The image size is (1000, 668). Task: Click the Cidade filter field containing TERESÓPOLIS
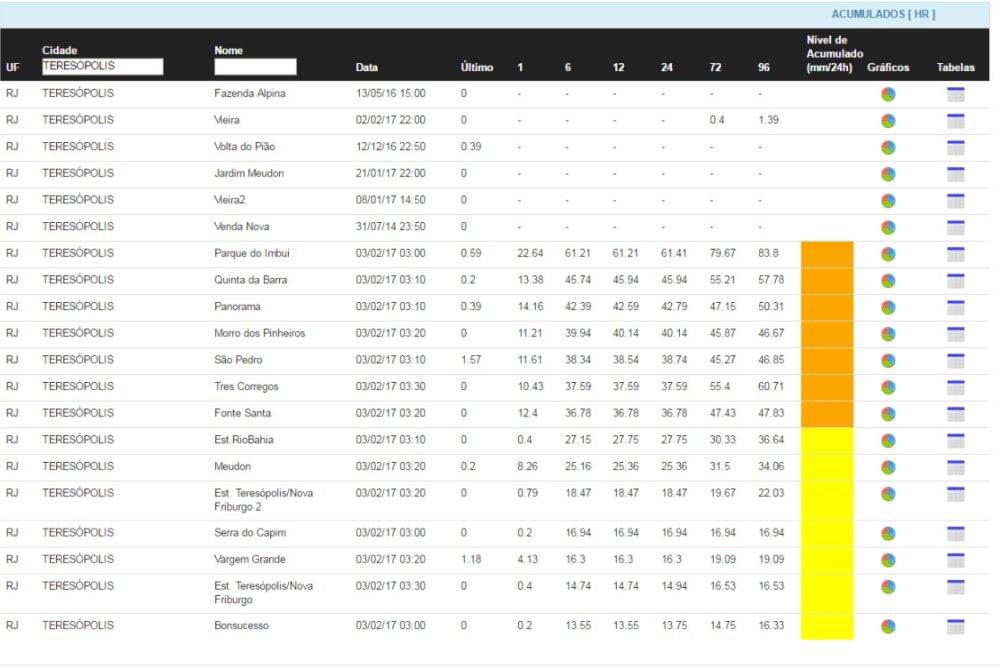click(x=102, y=66)
